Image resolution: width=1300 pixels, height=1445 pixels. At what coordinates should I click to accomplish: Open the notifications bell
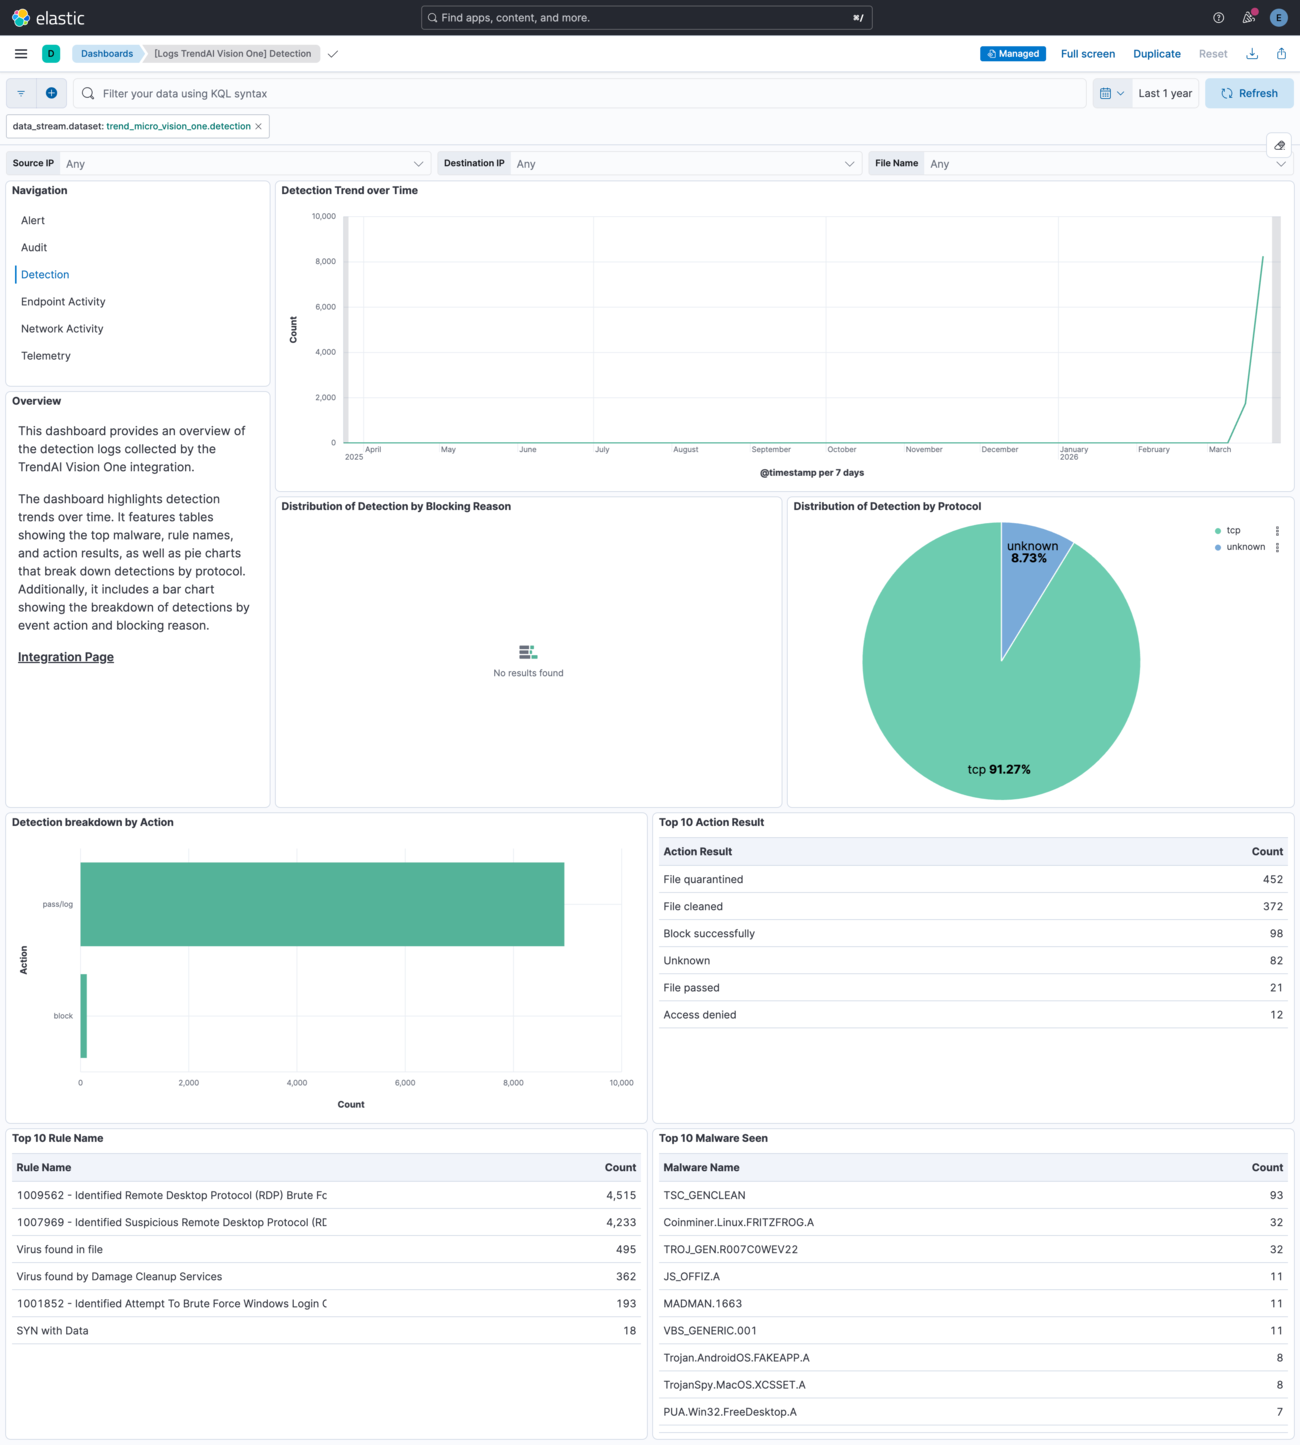click(x=1247, y=17)
